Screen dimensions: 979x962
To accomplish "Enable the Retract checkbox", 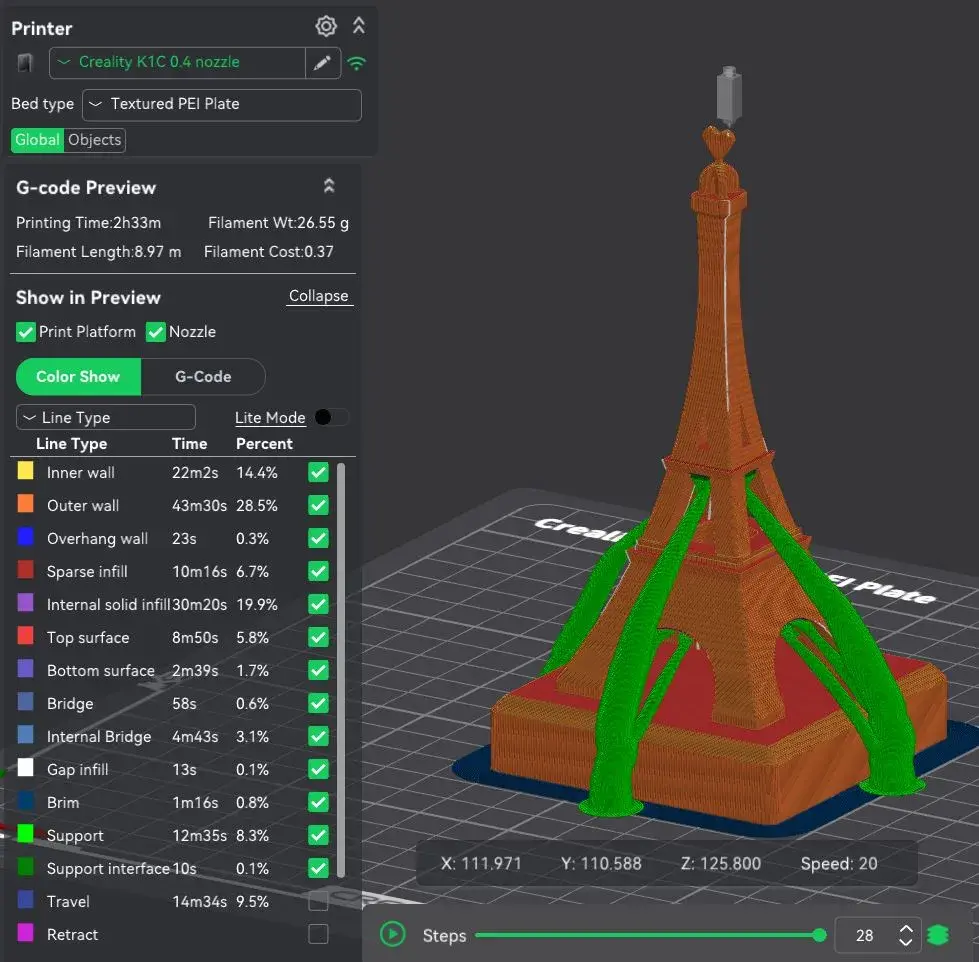I will [x=318, y=935].
